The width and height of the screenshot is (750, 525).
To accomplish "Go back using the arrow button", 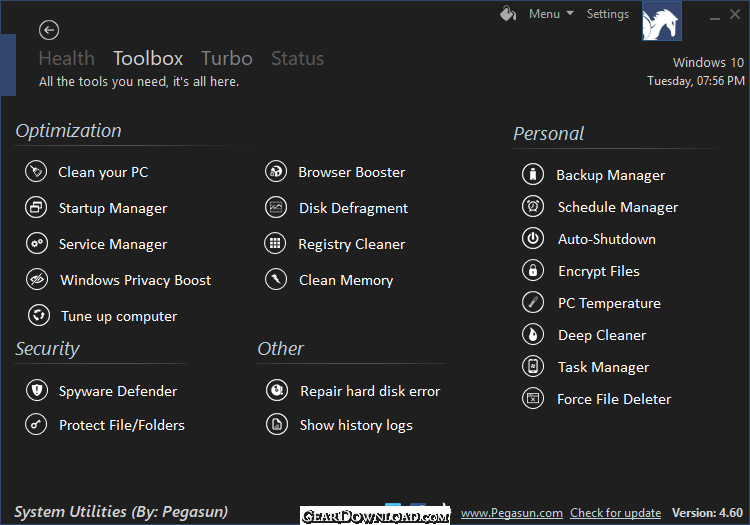I will point(49,30).
